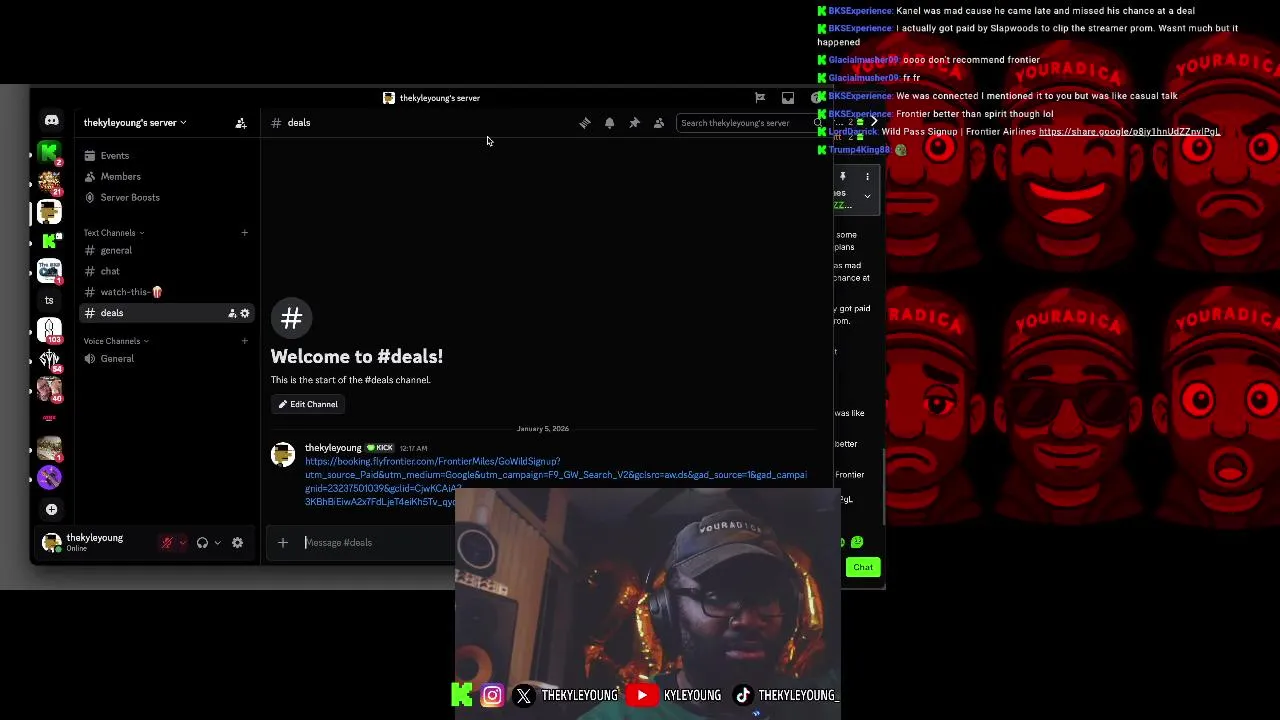Click the Edit Channel button
The width and height of the screenshot is (1280, 720).
308,404
